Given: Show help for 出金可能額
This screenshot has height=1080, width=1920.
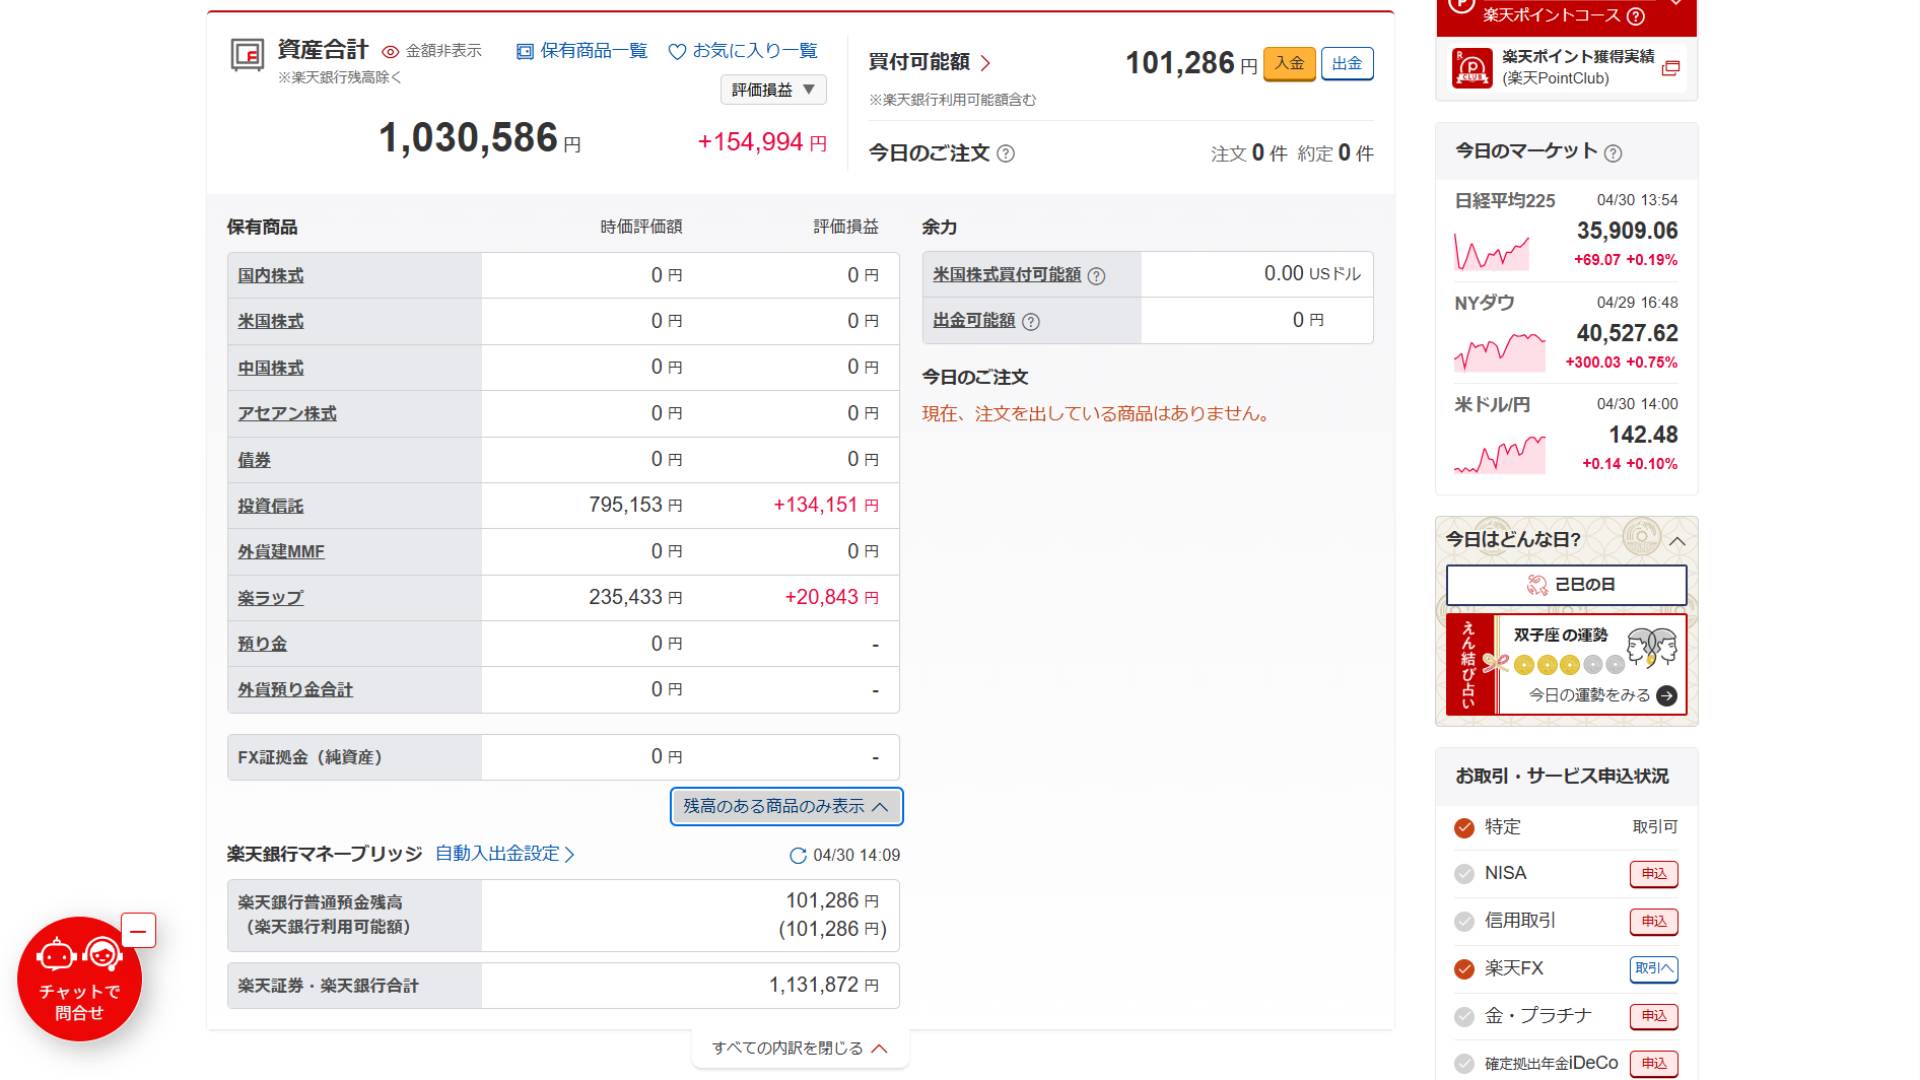Looking at the screenshot, I should (x=1031, y=322).
